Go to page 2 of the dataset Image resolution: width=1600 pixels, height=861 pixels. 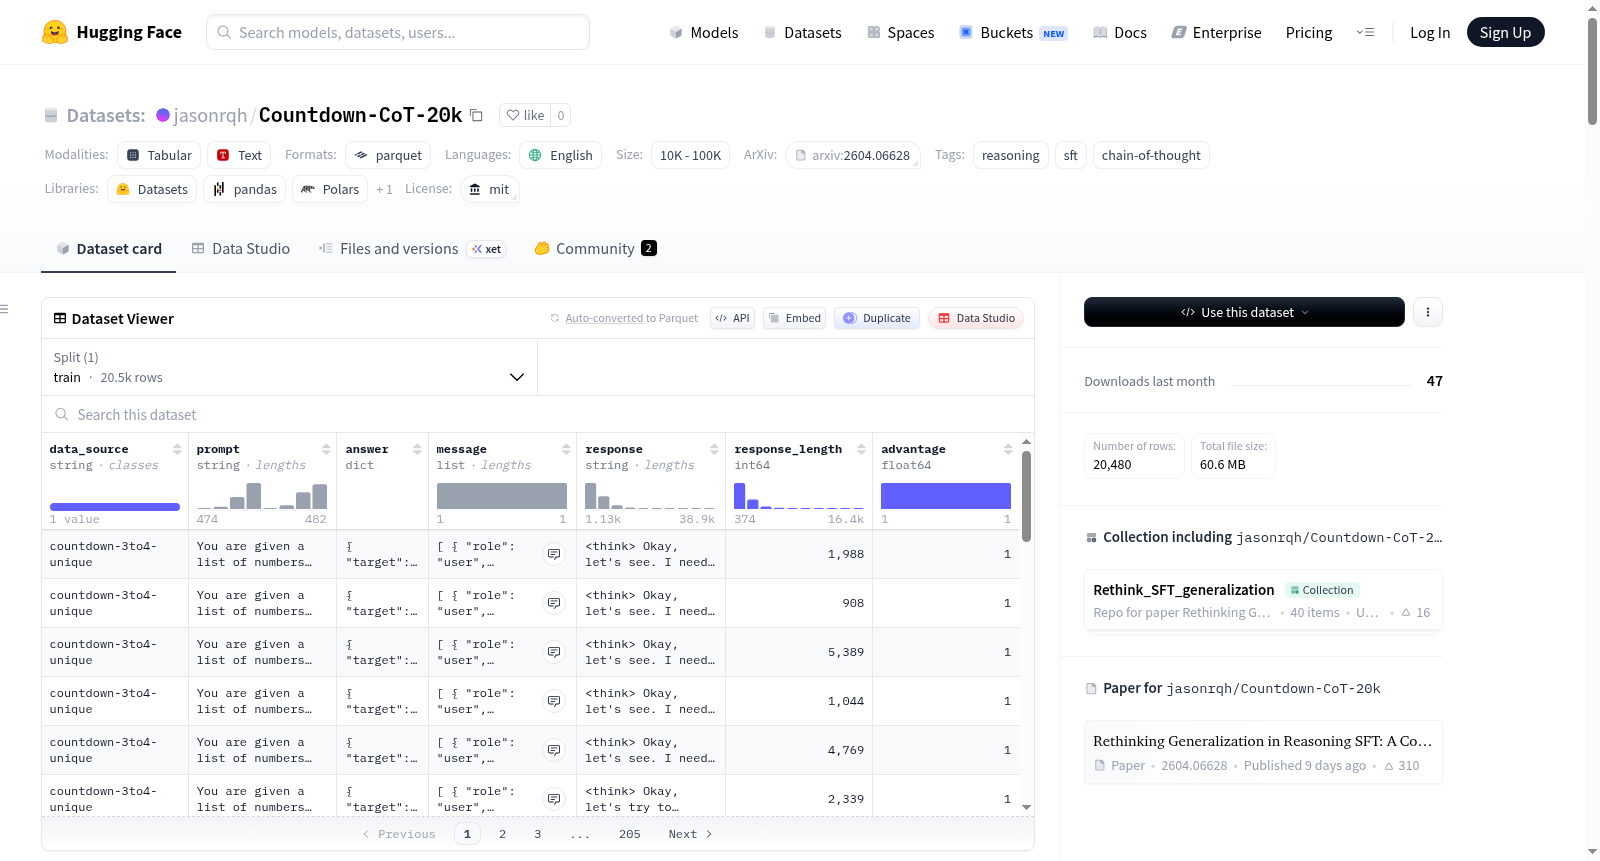[502, 834]
